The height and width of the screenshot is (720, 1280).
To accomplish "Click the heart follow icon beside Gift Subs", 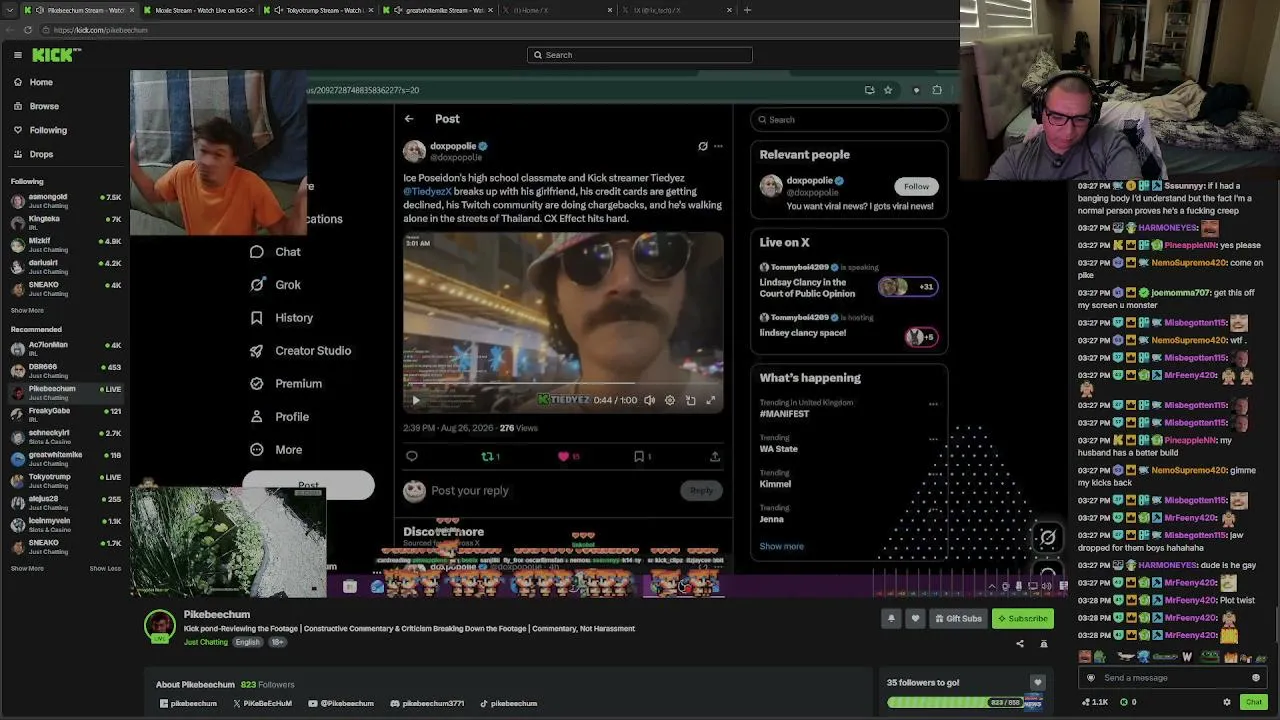I will click(915, 618).
